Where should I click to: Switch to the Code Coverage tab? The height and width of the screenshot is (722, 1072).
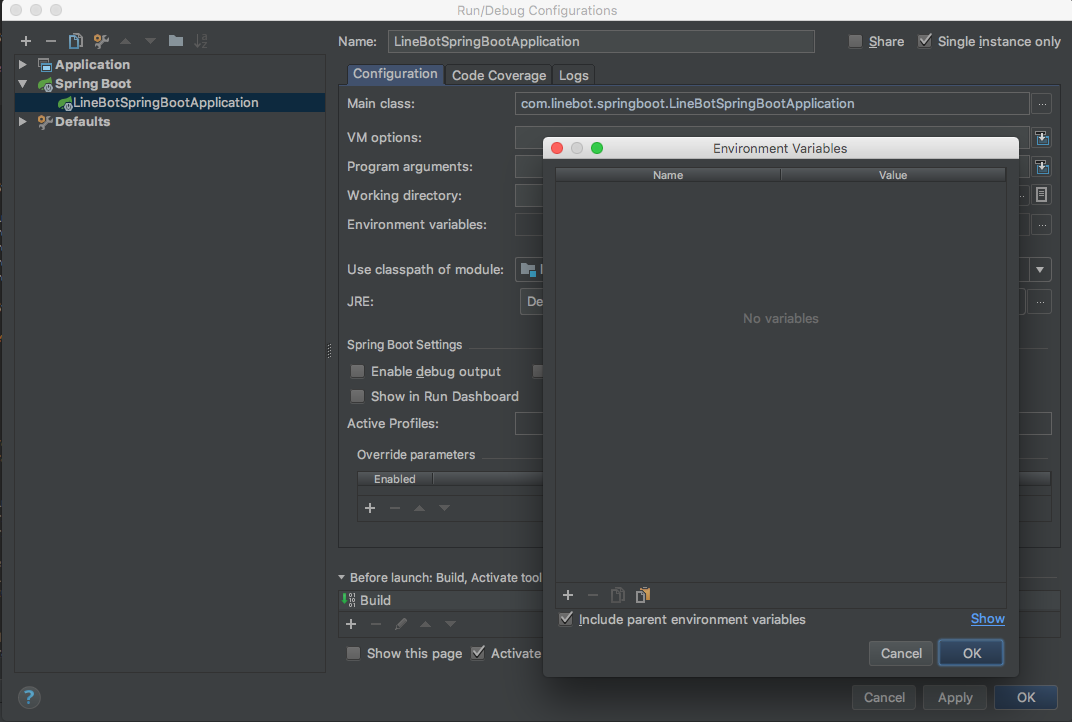(x=498, y=75)
